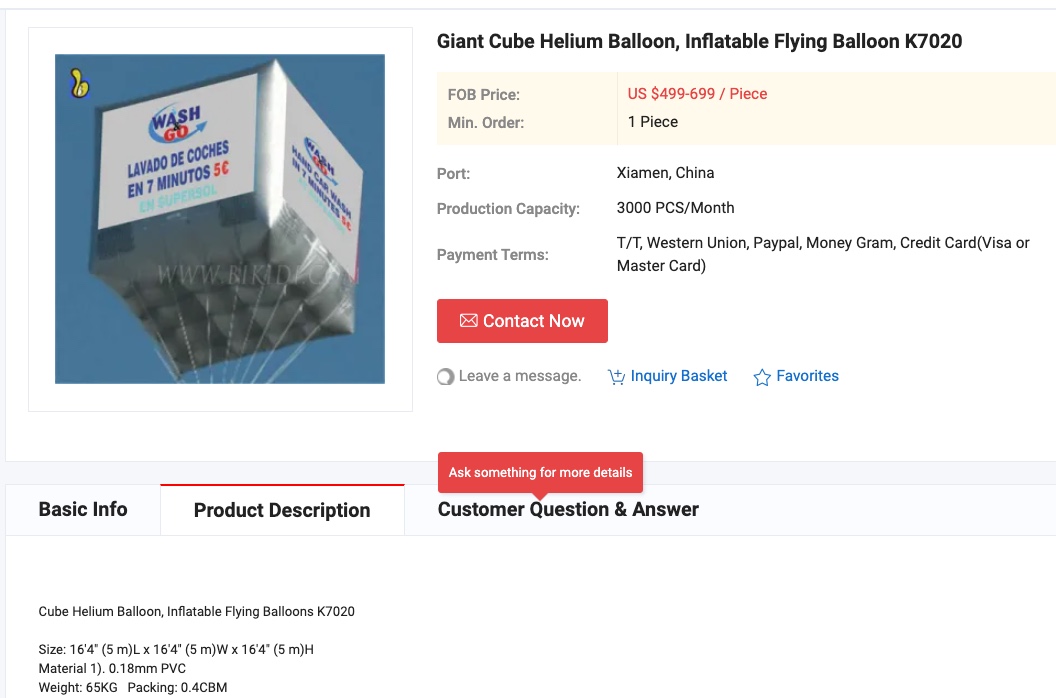Click the US $499-699 / Piece price
Screen dimensions: 1056x698
(x=697, y=94)
